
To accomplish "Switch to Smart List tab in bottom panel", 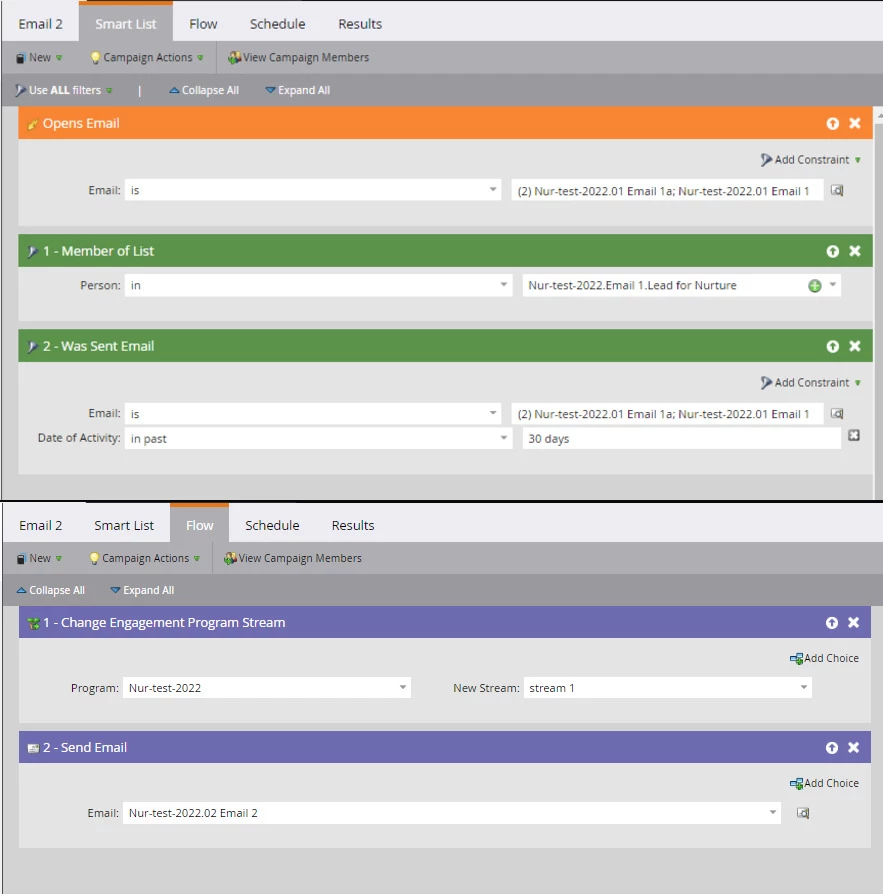I will (124, 525).
